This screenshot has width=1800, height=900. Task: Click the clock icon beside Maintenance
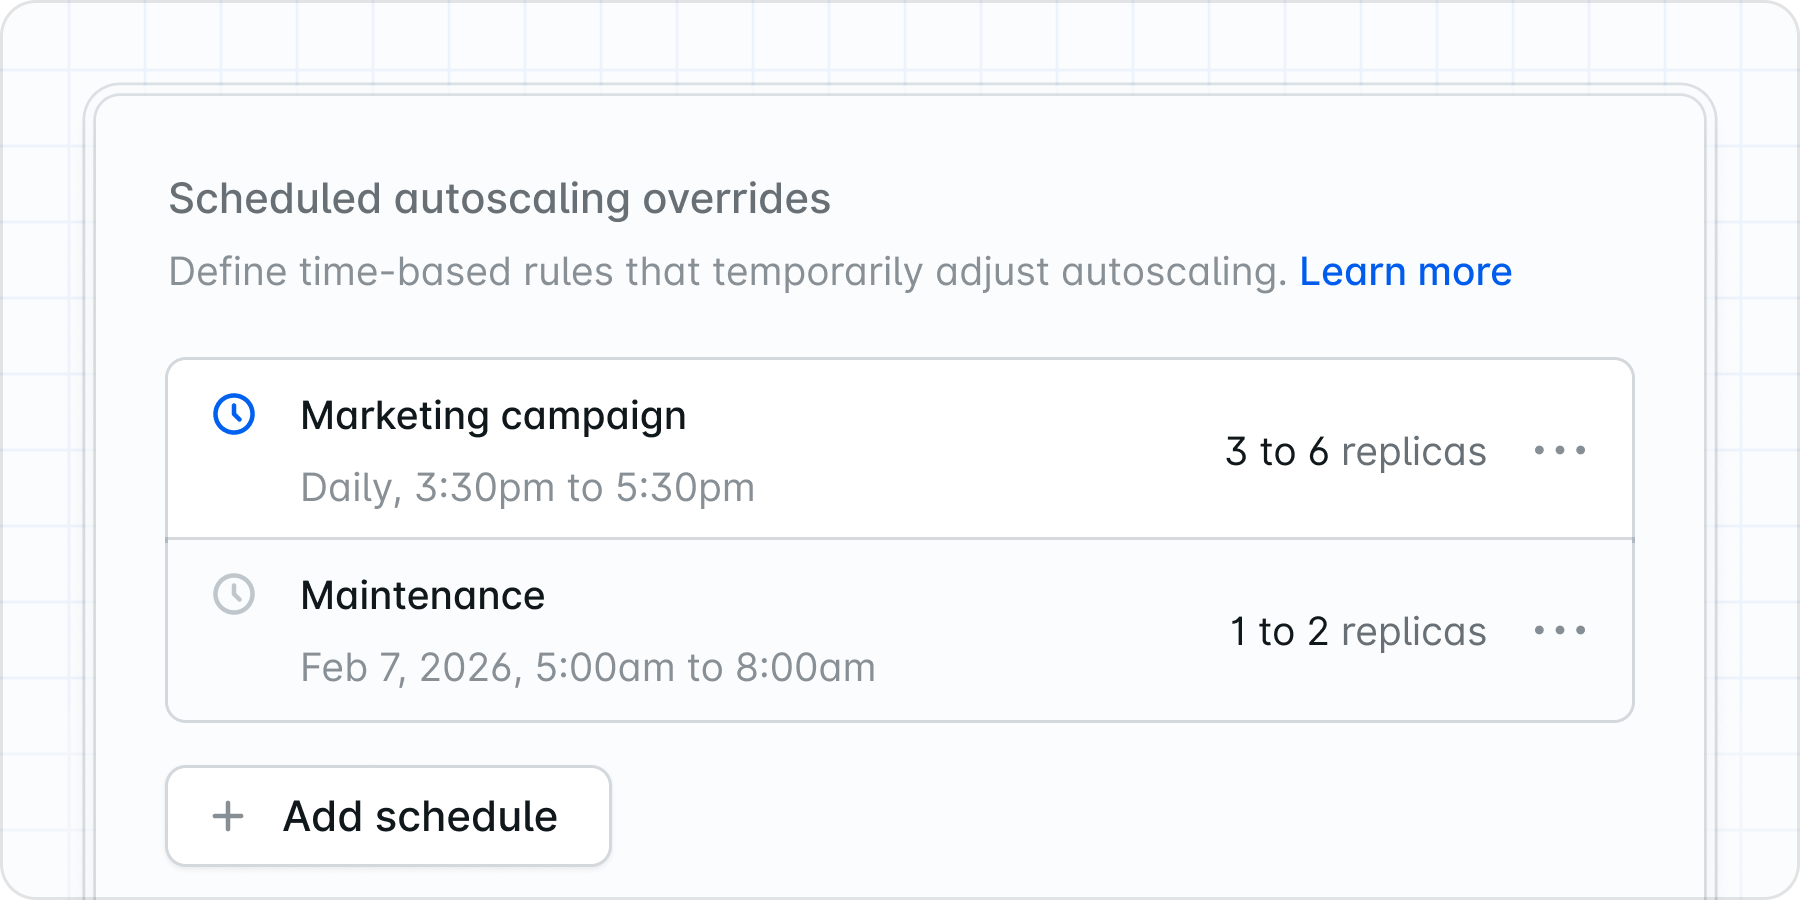point(232,595)
